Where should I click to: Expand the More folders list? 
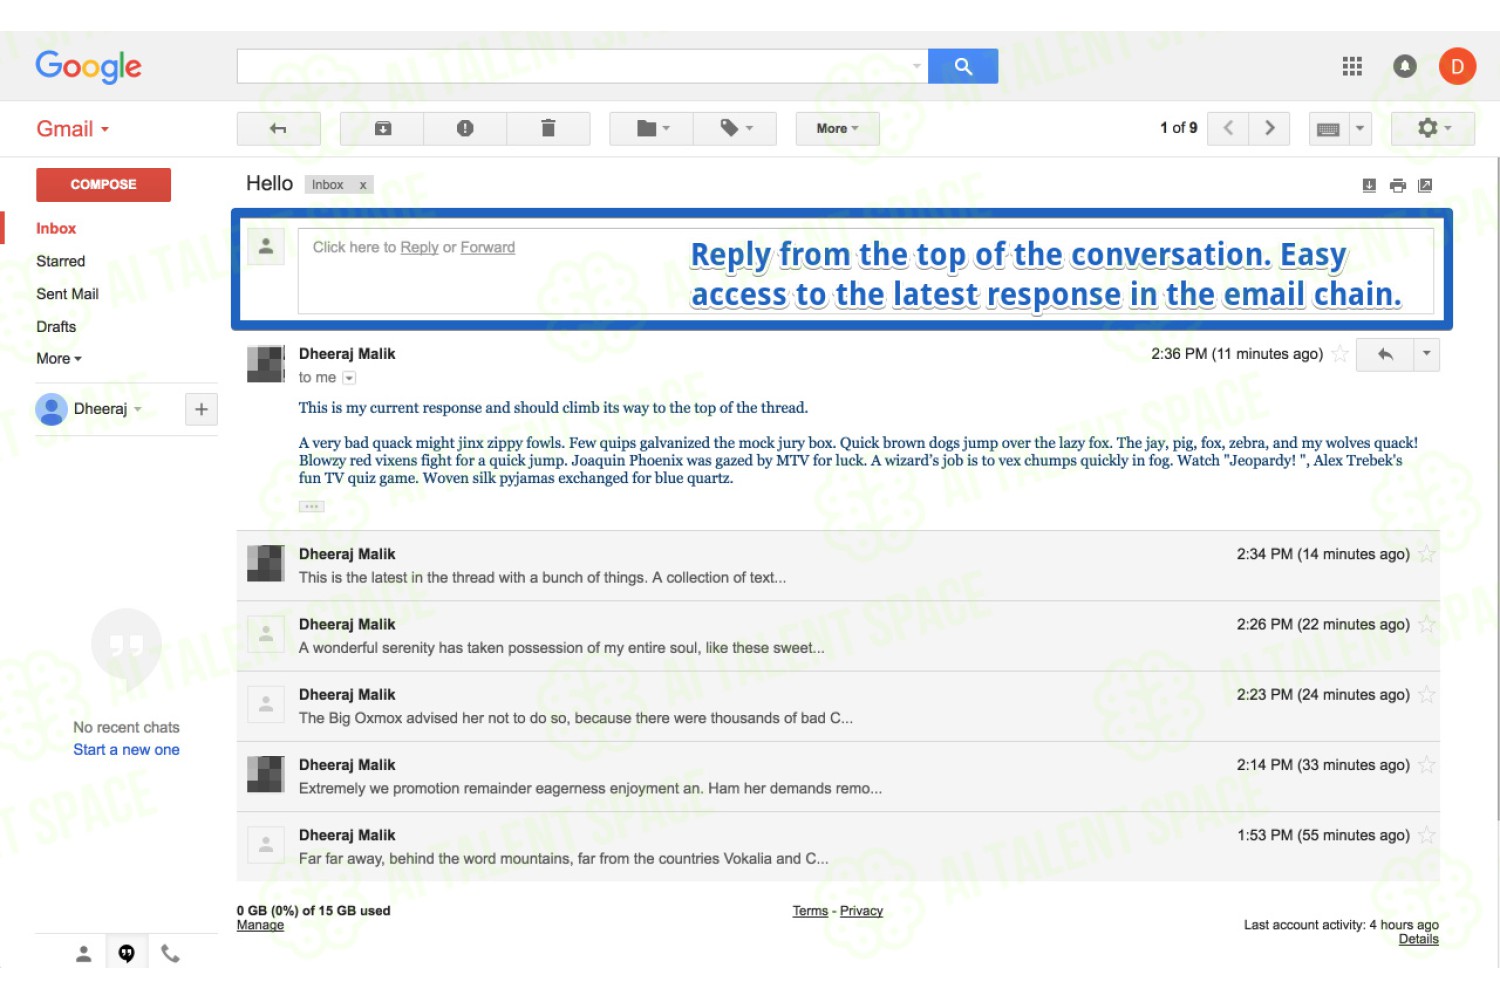[59, 359]
